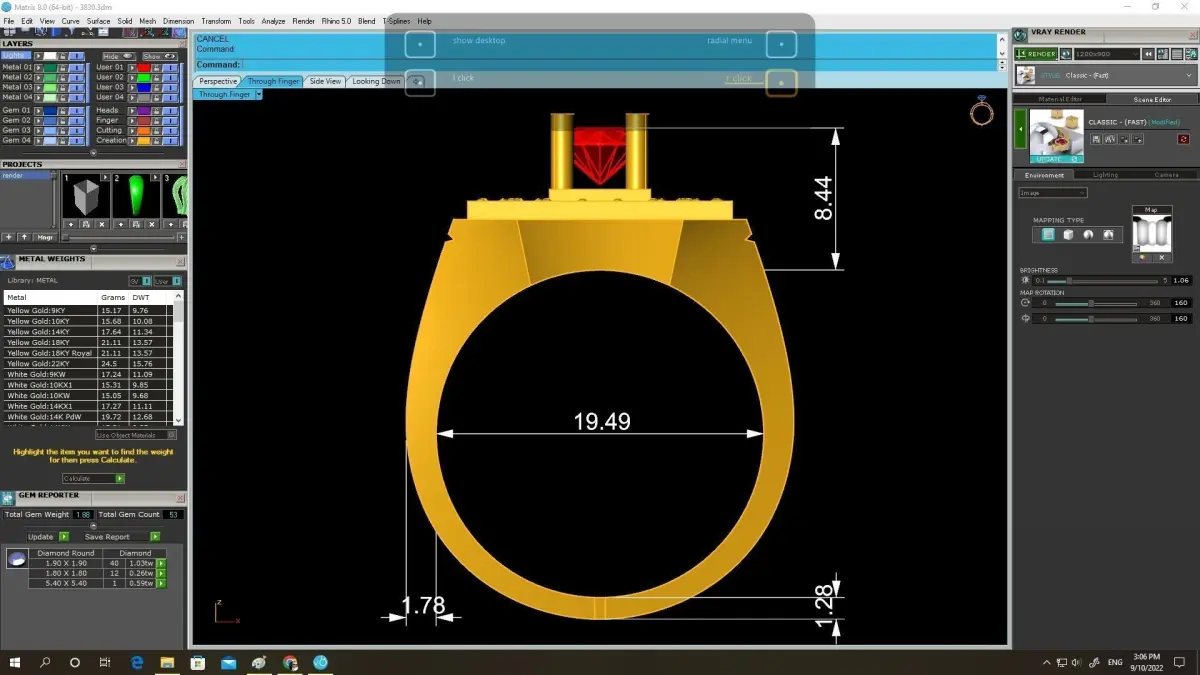Click the Diamond Round gem icon
The width and height of the screenshot is (1200, 675).
16,559
